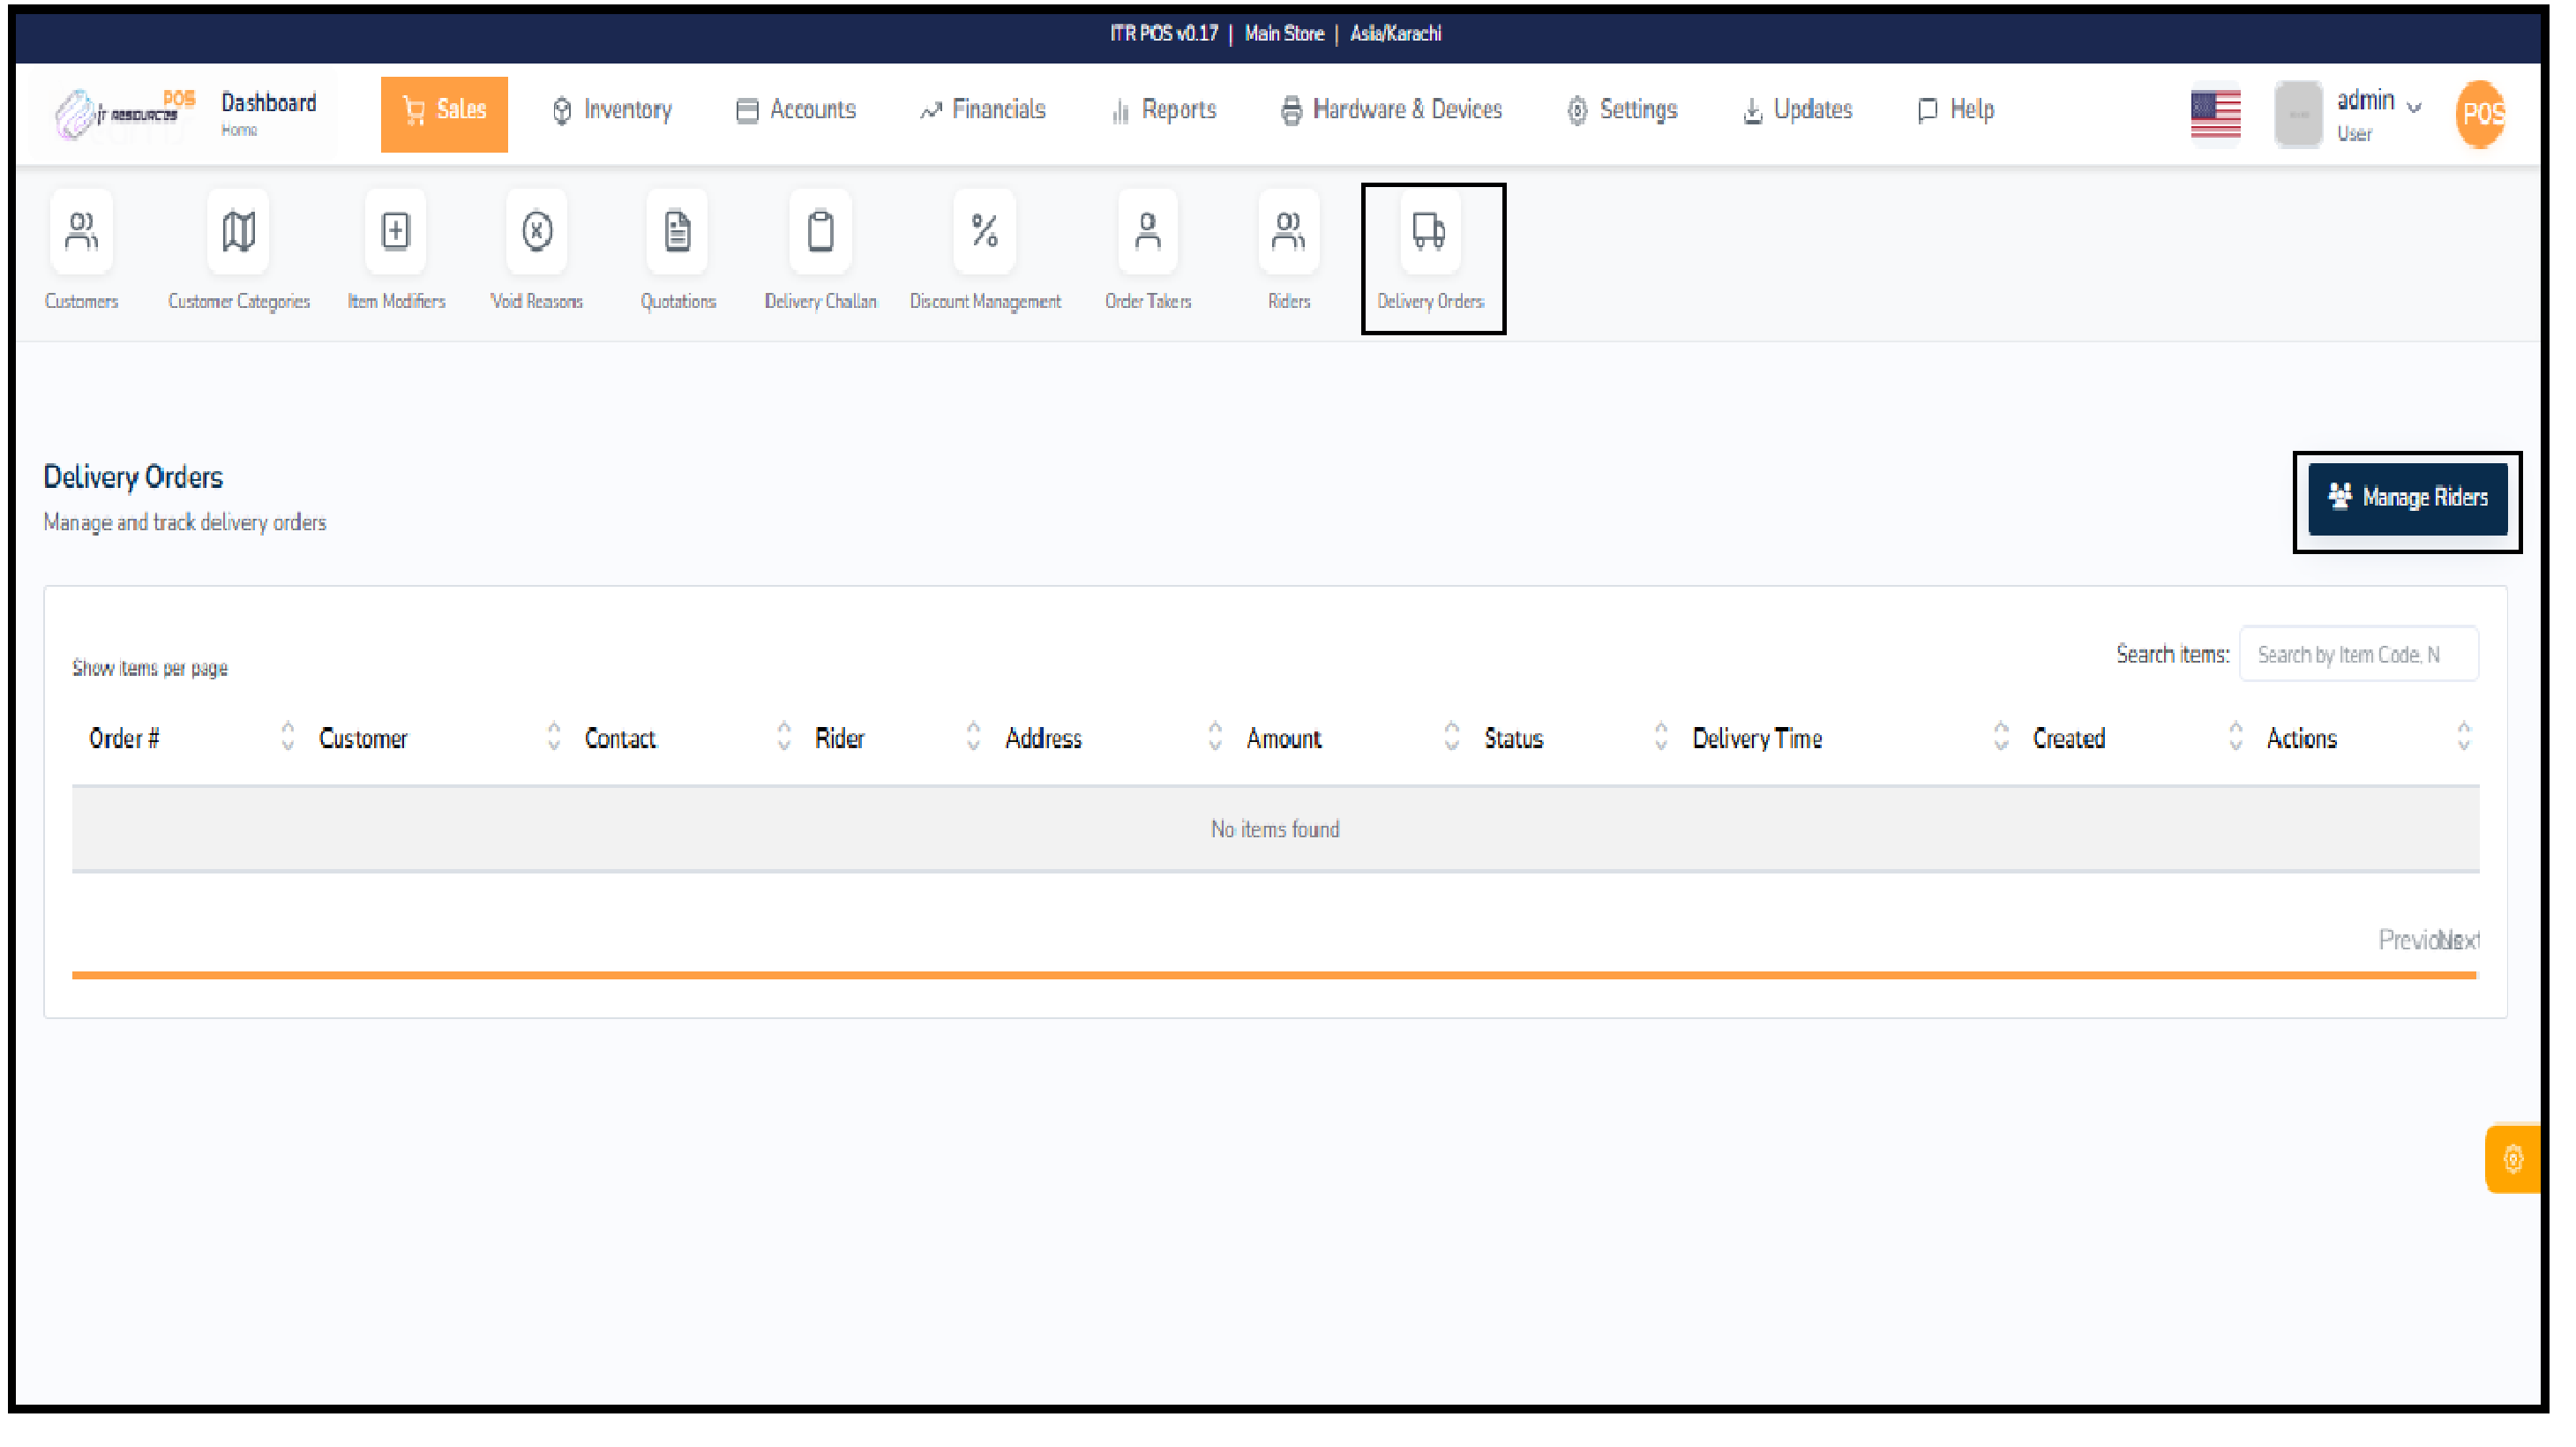Open Discount Management
The width and height of the screenshot is (2576, 1447).
click(x=984, y=250)
